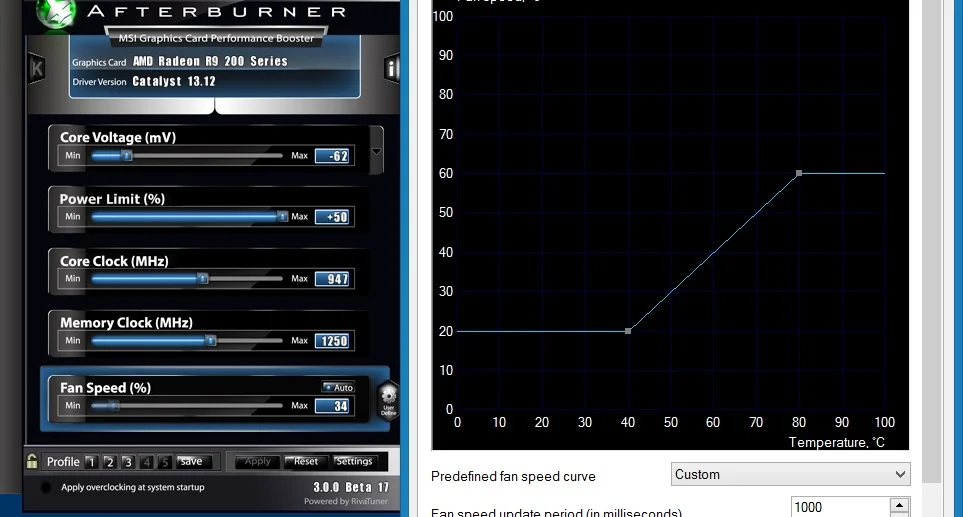Viewport: 963px width, 517px height.
Task: Click the Afterburner logo orb
Action: [x=57, y=13]
